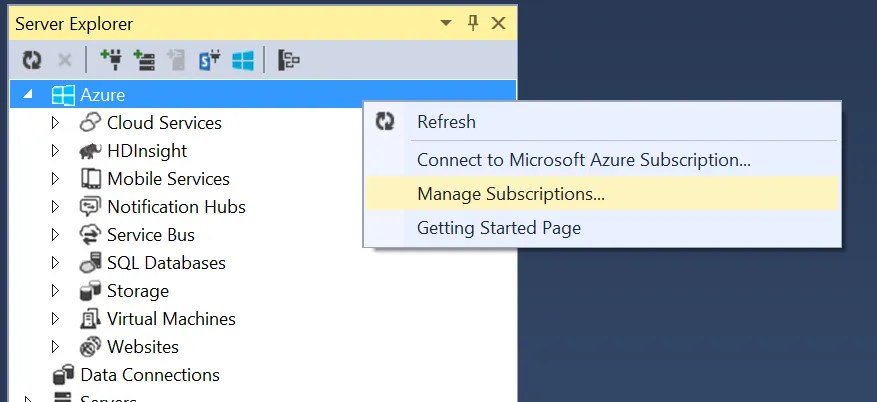Image resolution: width=877 pixels, height=402 pixels.
Task: Expand the Virtual Machines node
Action: pos(55,318)
